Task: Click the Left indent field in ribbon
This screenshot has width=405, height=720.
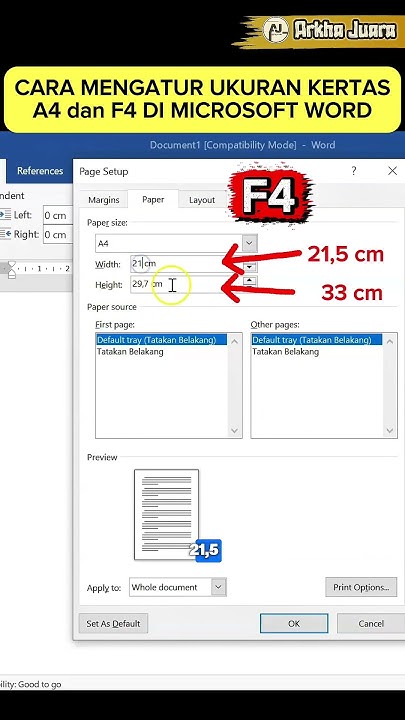Action: 58,215
